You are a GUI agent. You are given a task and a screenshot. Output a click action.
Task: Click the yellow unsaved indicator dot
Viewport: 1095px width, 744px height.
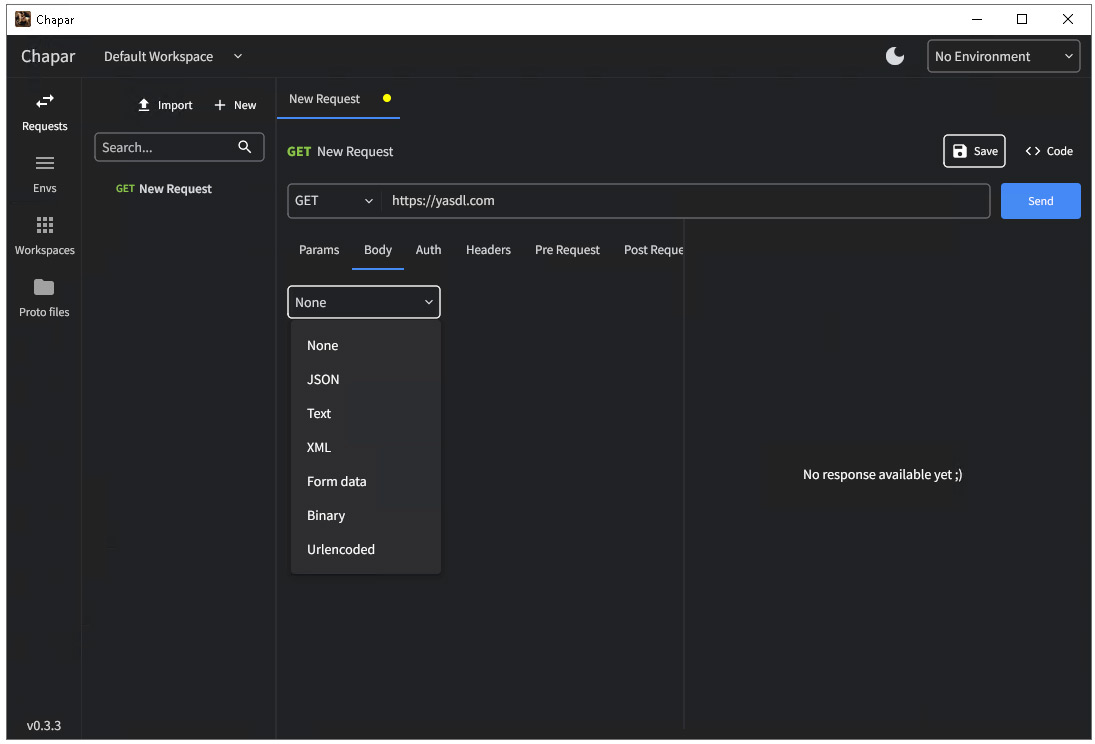(x=387, y=99)
